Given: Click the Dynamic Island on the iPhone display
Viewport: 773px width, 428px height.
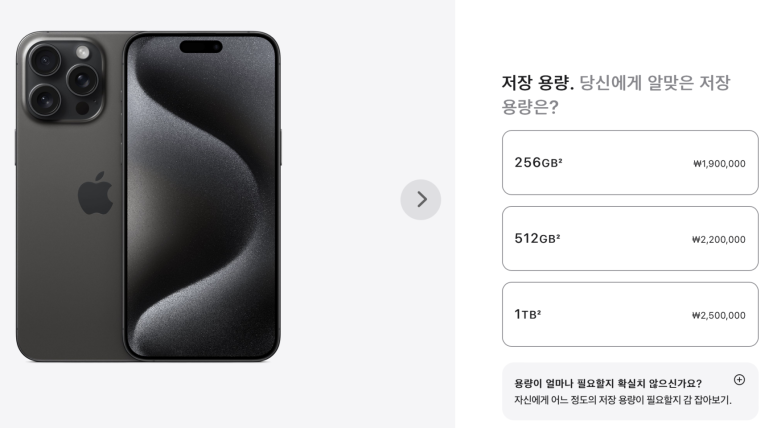Looking at the screenshot, I should [x=201, y=47].
